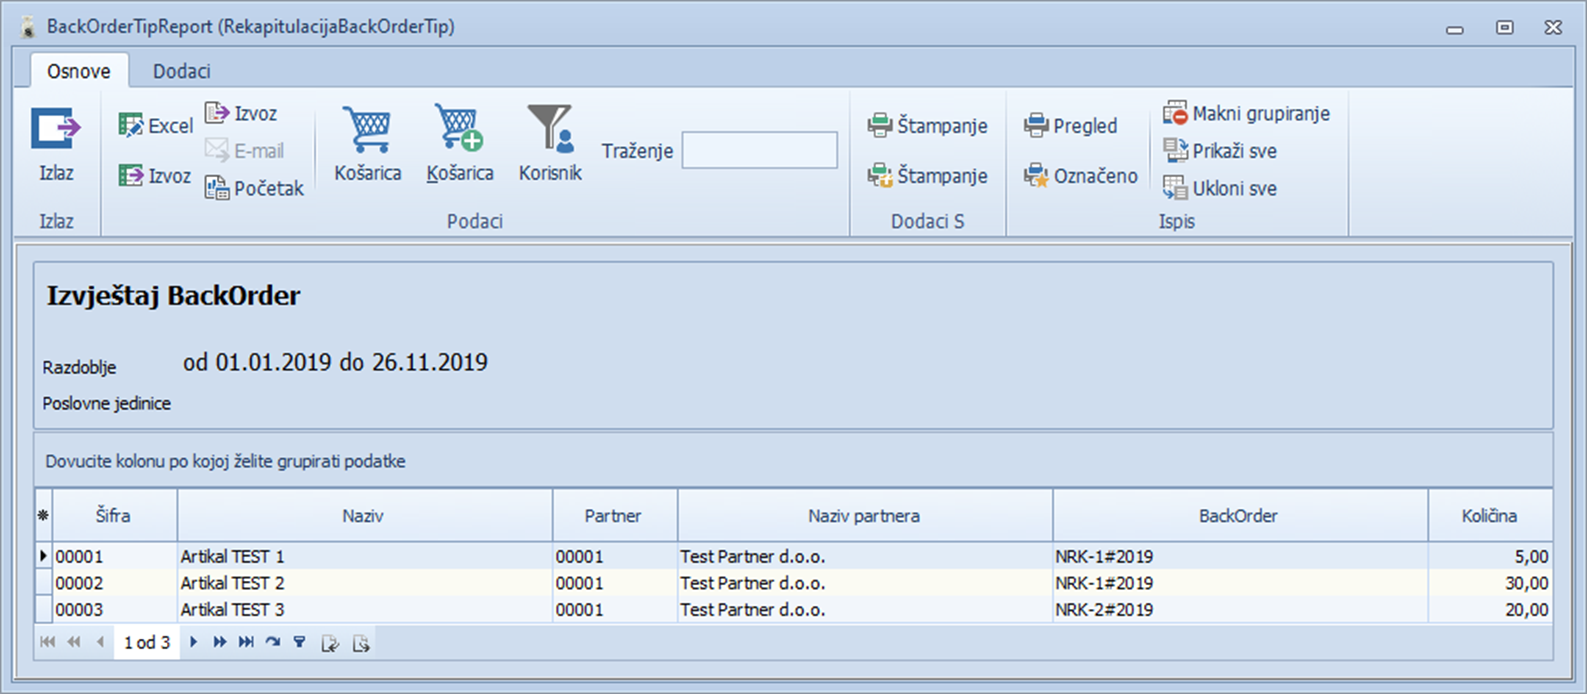Jump to last record in navigator

246,643
